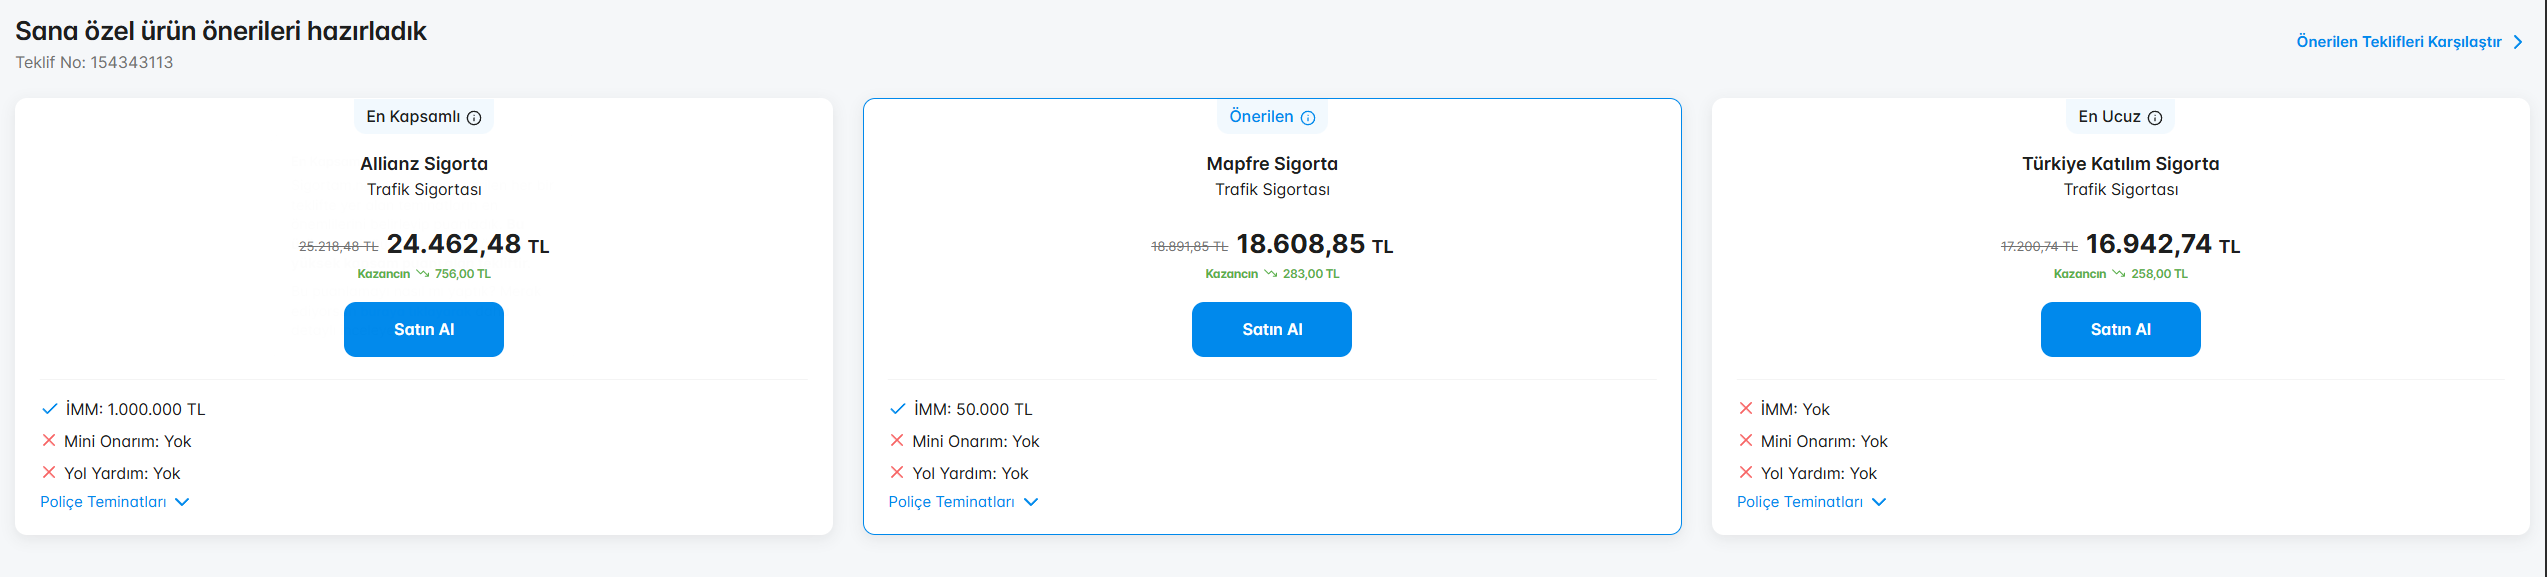
Task: Click the Türkiye Katılım Sigorta company name
Action: (x=2121, y=164)
